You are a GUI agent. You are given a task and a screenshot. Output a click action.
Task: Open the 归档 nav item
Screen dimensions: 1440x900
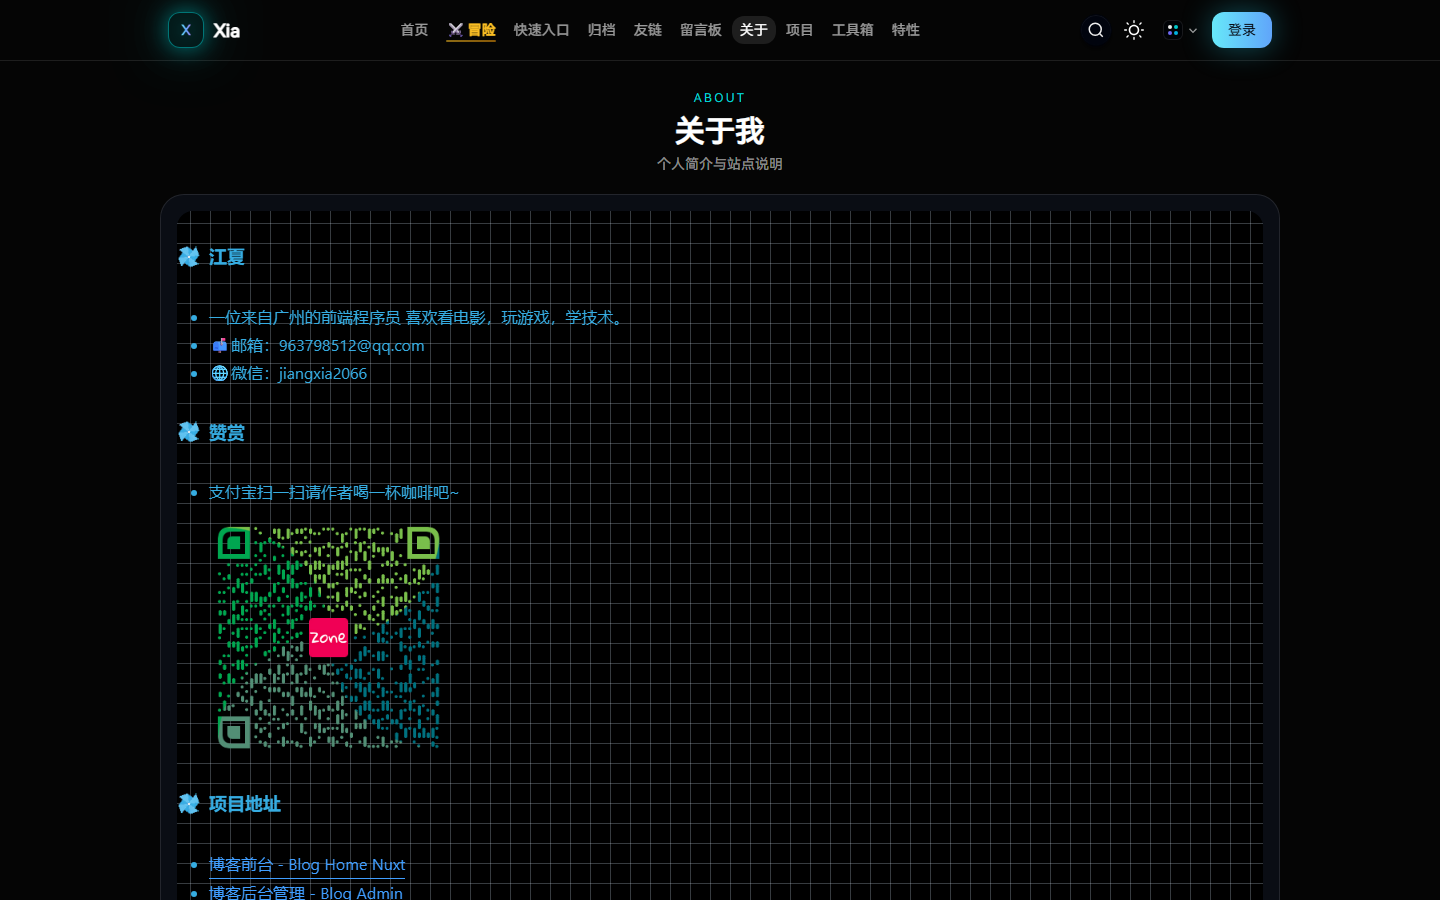[x=601, y=30]
